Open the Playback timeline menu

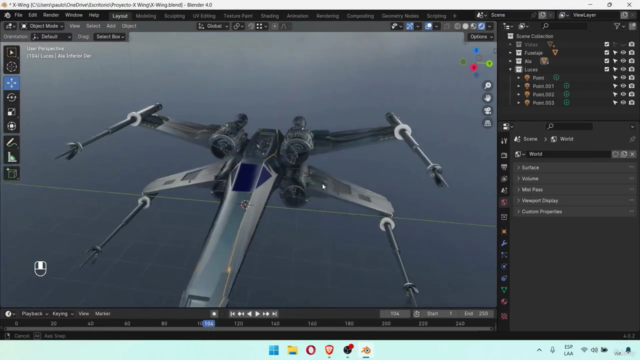point(35,314)
